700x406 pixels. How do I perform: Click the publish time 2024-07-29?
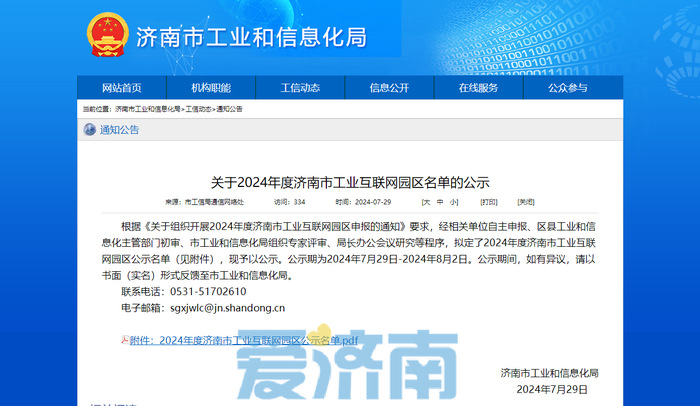click(x=373, y=202)
